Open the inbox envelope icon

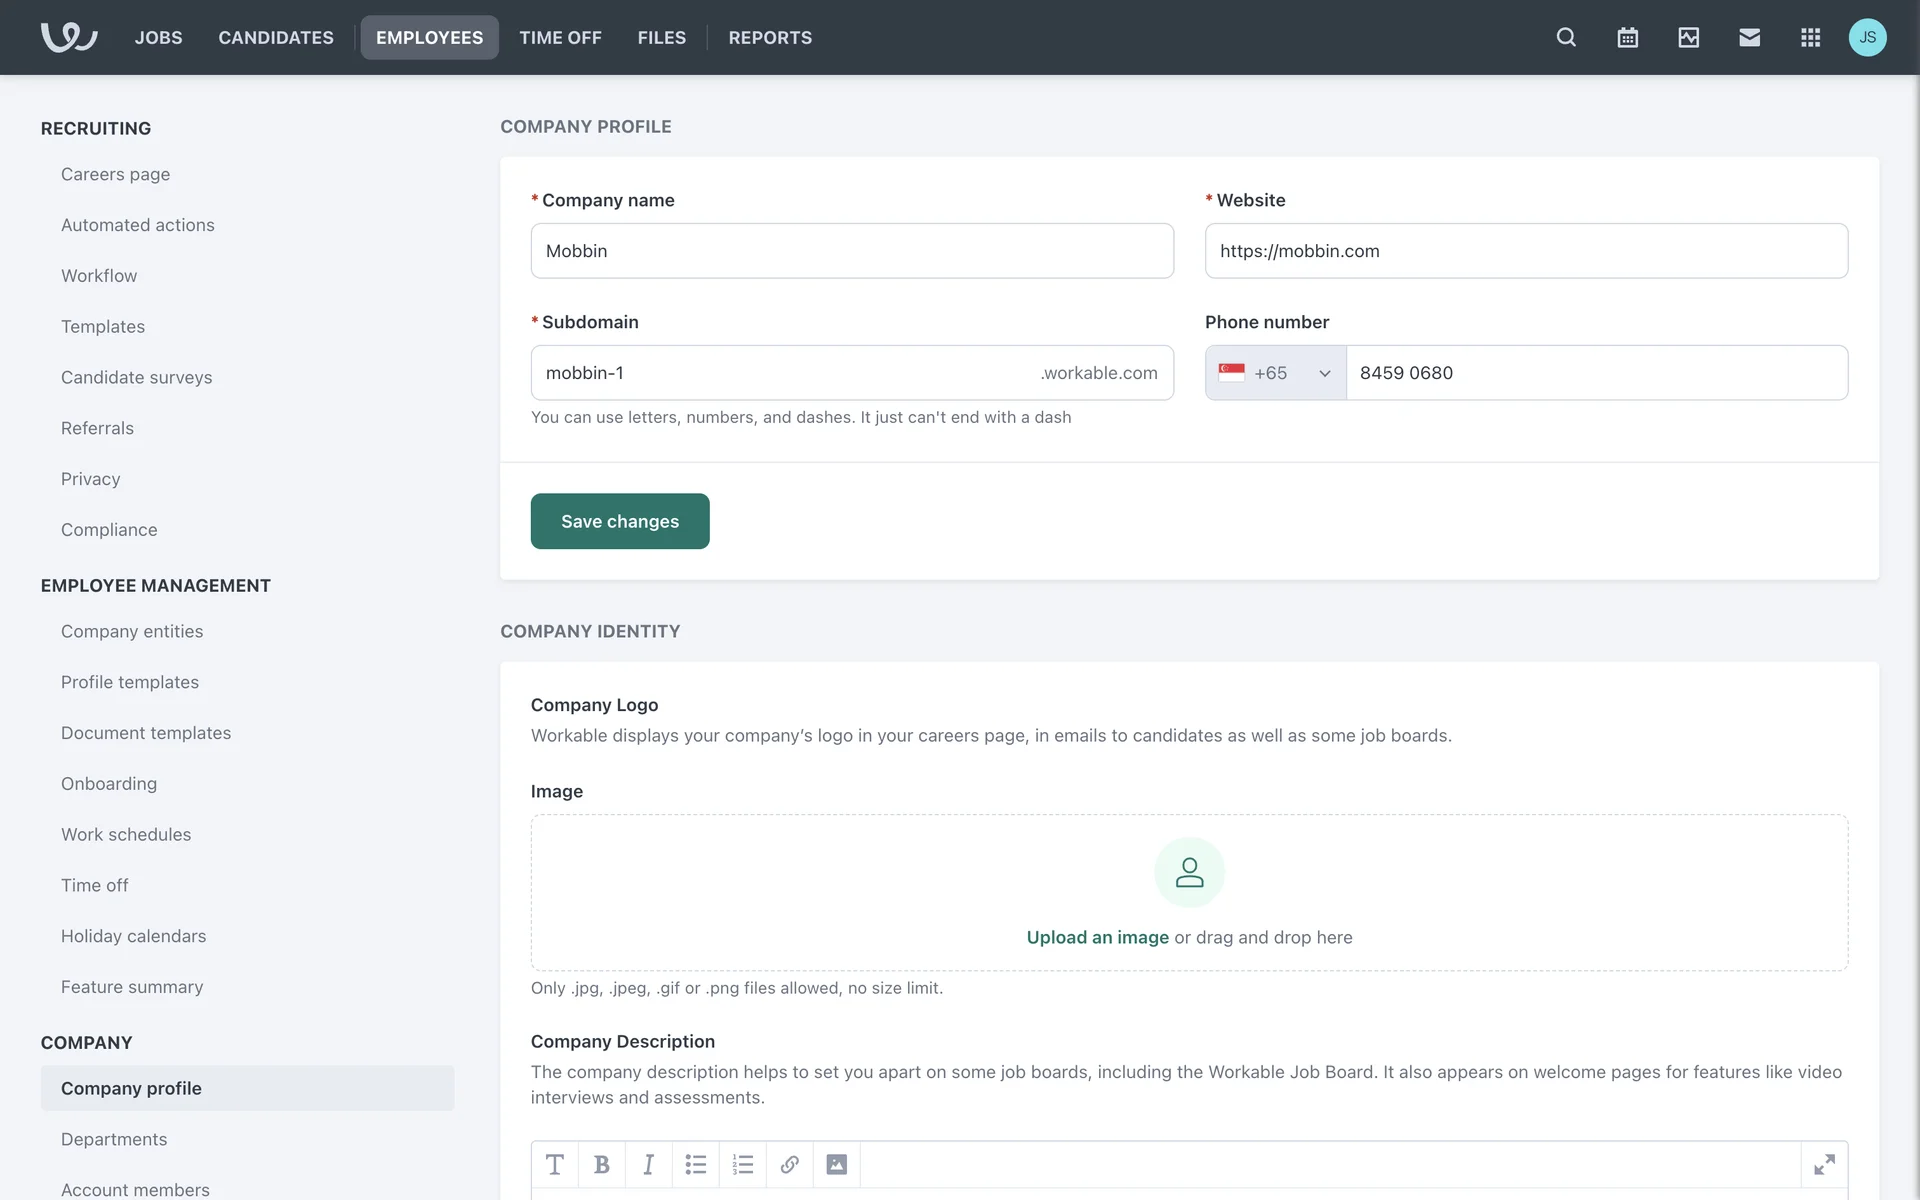click(x=1749, y=37)
